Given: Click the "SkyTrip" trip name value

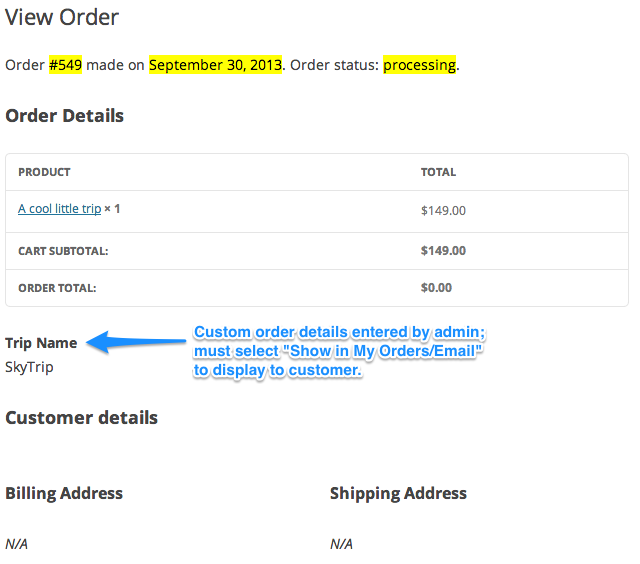Looking at the screenshot, I should coord(29,367).
